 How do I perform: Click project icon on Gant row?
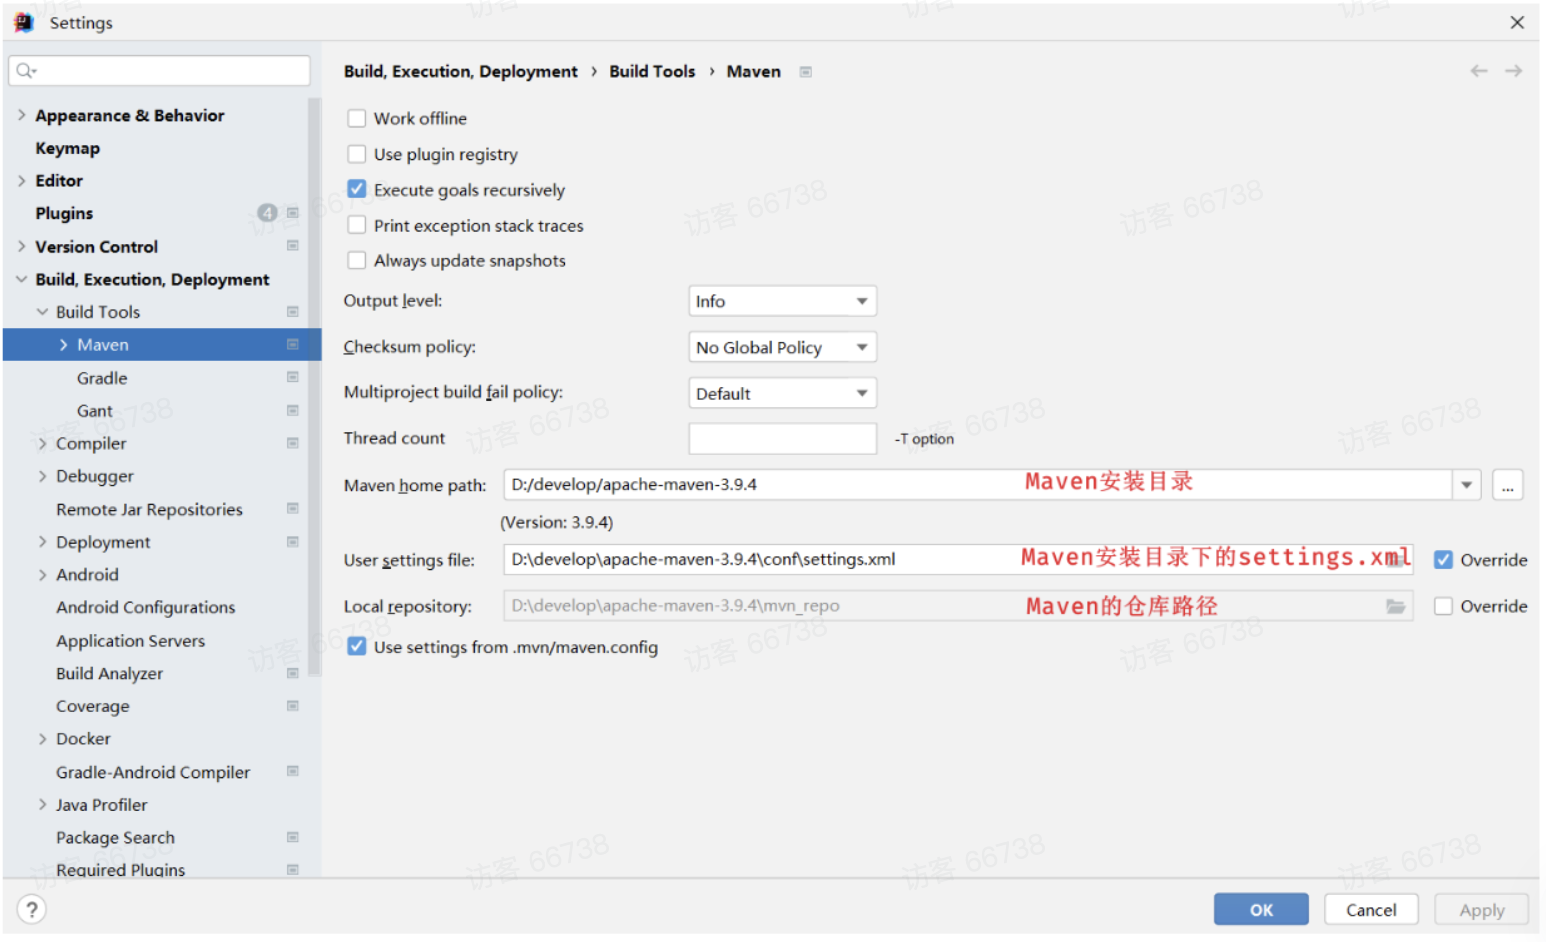click(x=293, y=410)
